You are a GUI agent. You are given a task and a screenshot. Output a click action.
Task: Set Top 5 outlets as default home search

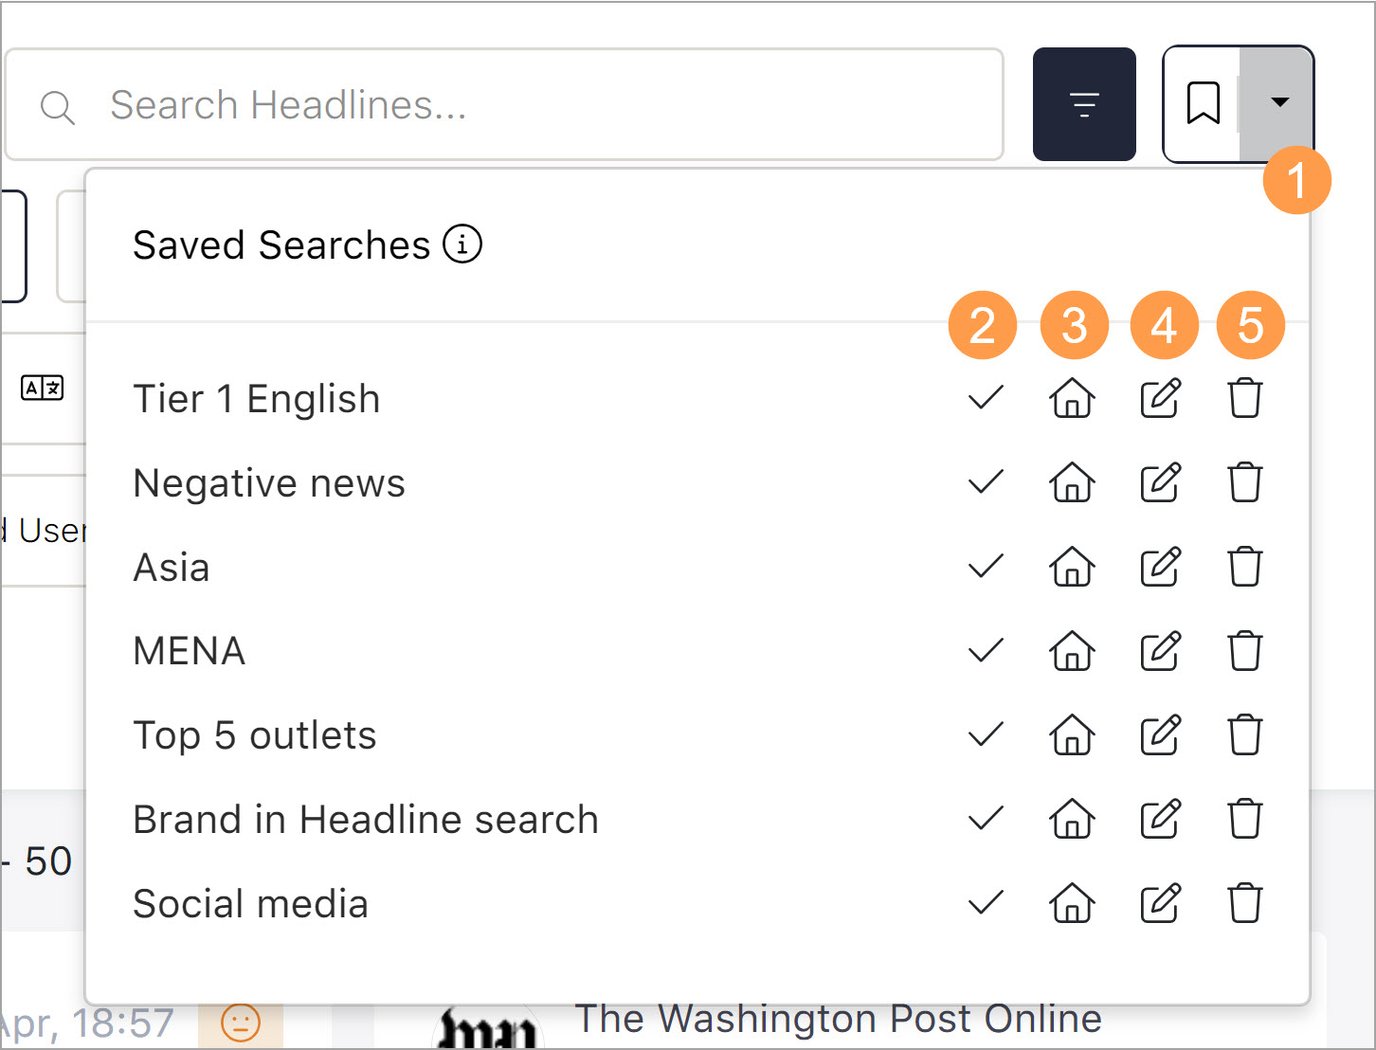point(1072,735)
